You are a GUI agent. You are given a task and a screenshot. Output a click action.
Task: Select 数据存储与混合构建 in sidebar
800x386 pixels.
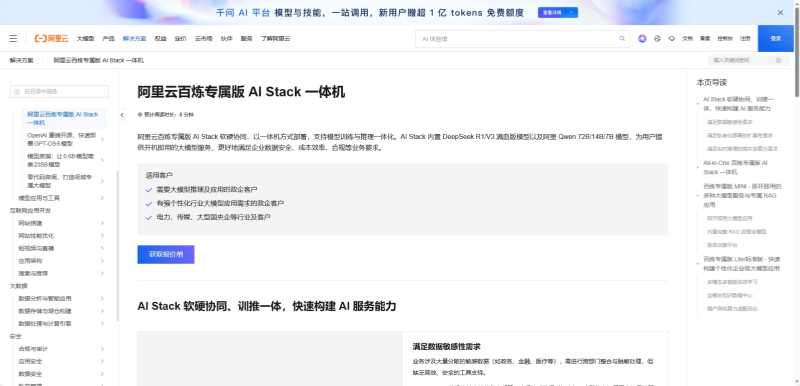coord(45,311)
